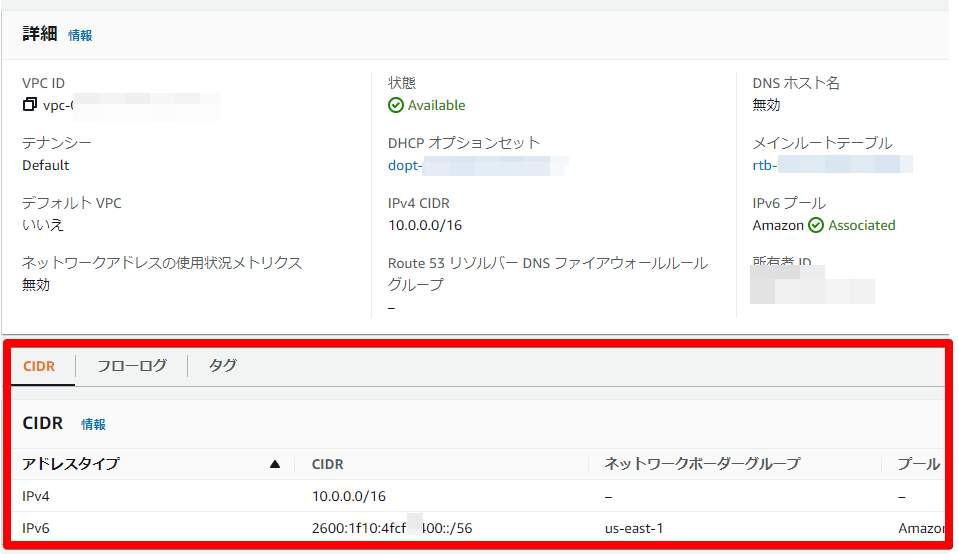Click the 状態 field label
The height and width of the screenshot is (554, 958).
click(x=401, y=82)
